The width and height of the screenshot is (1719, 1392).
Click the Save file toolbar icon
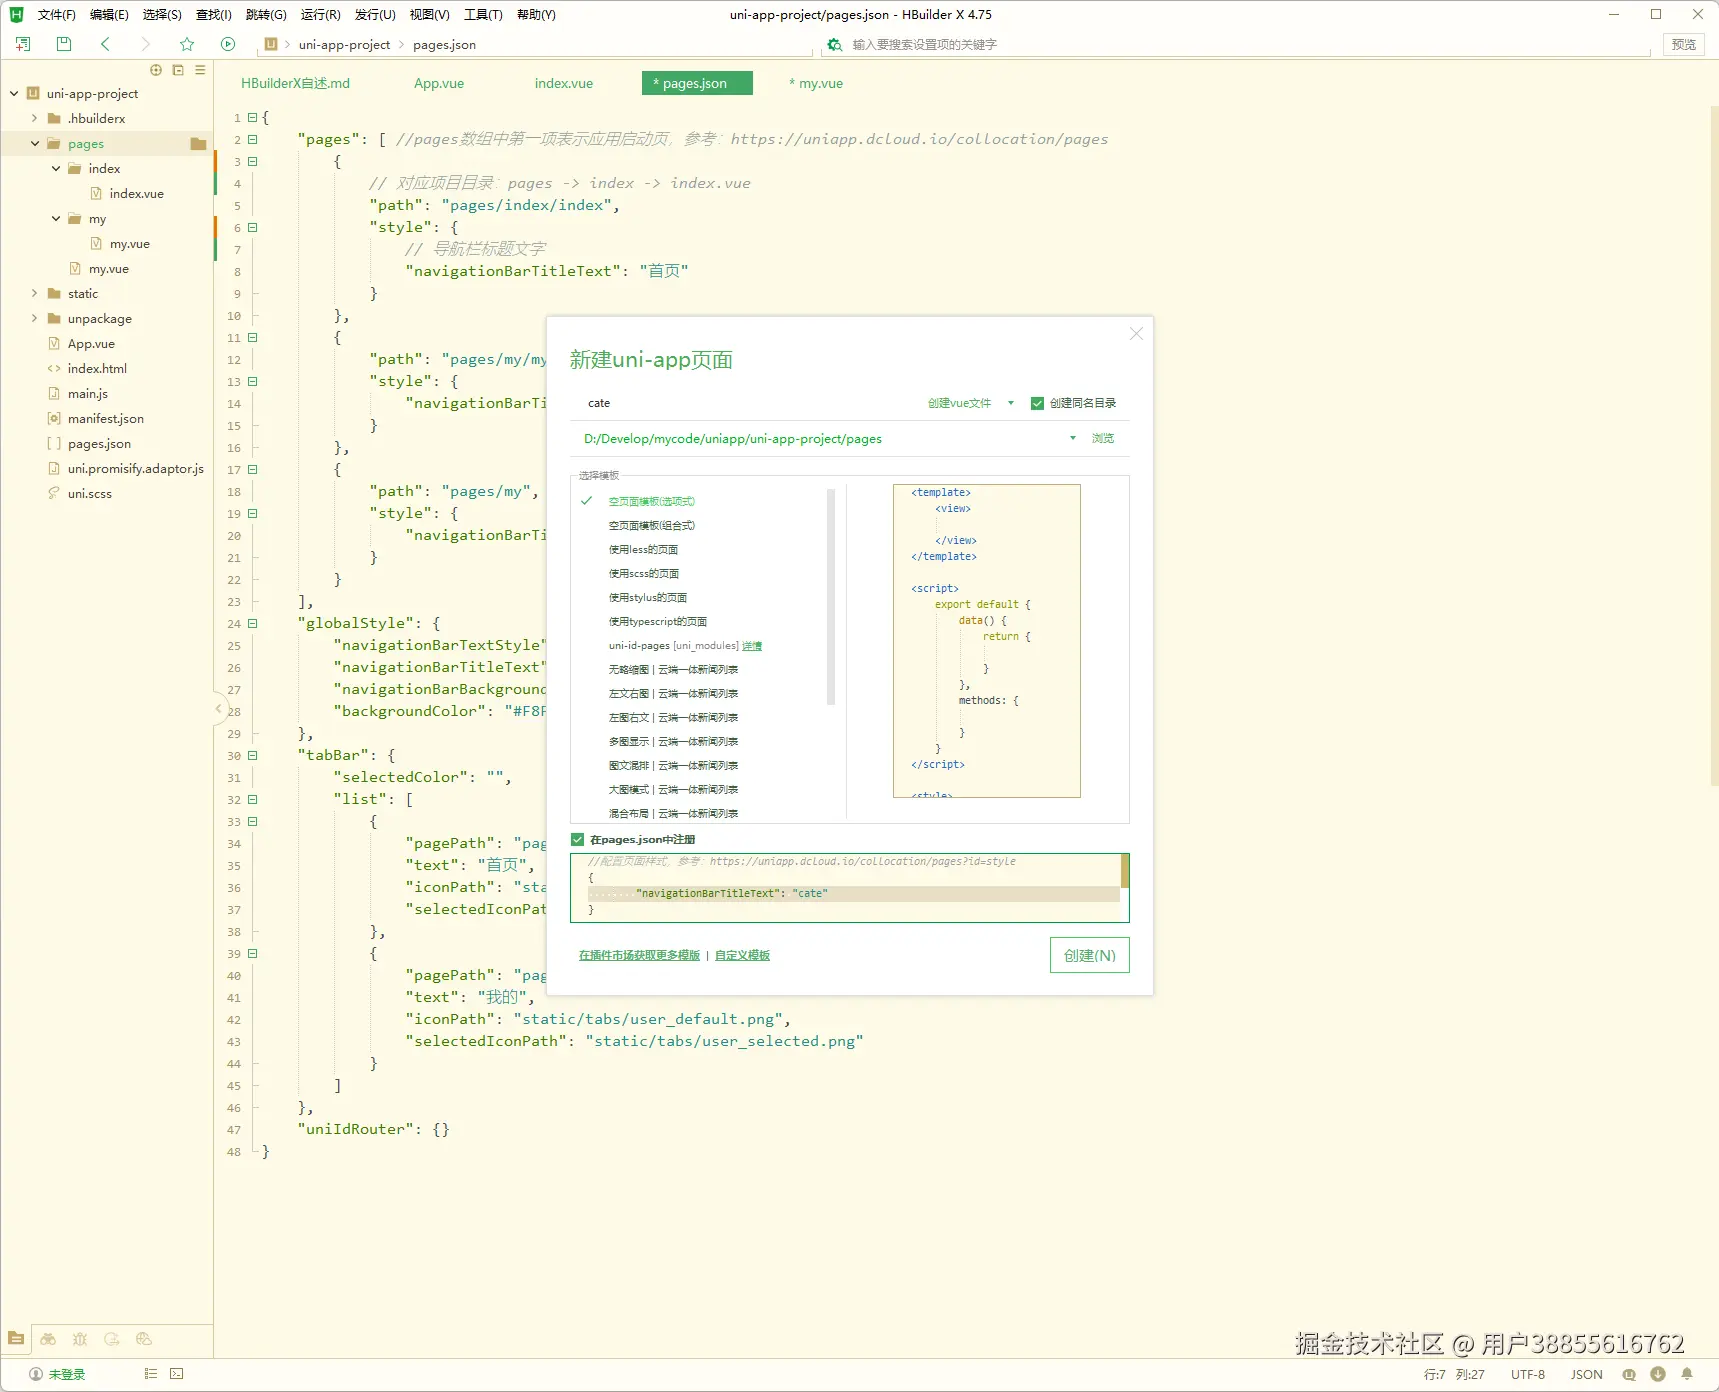point(64,44)
